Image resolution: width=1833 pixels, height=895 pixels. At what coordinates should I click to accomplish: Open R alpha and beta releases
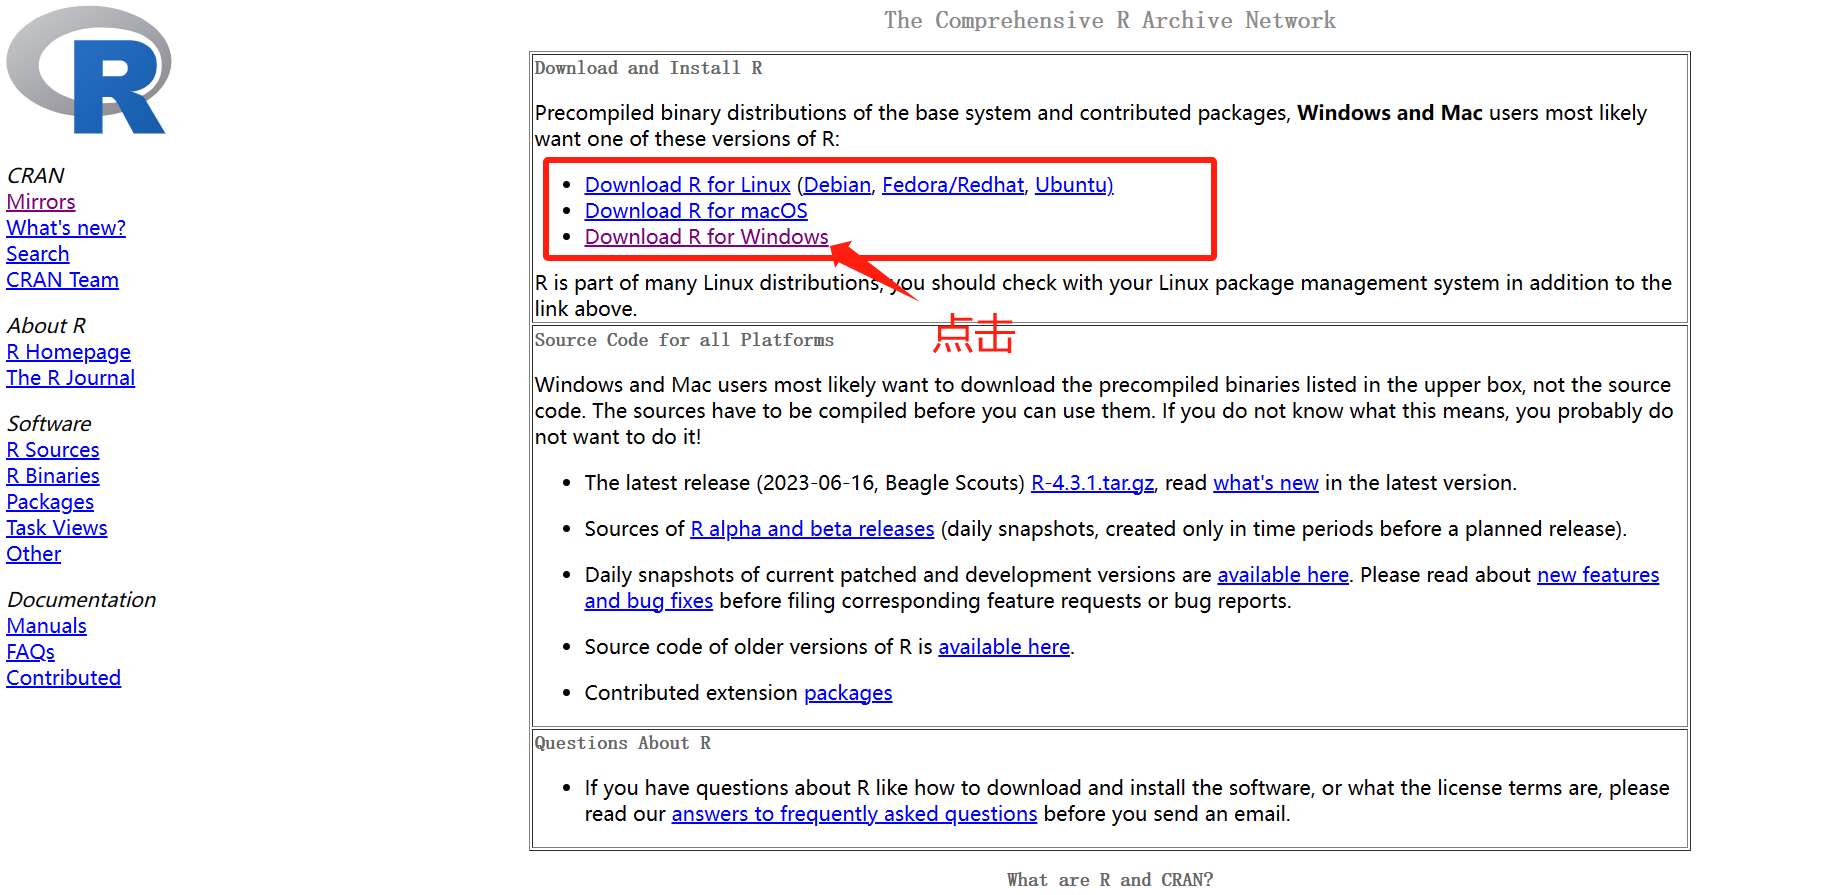812,529
